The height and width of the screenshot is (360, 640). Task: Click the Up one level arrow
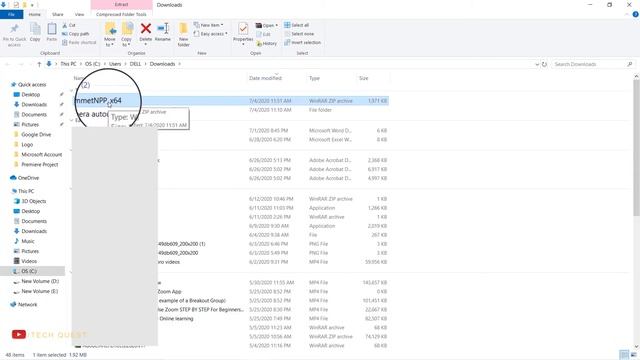tap(39, 64)
